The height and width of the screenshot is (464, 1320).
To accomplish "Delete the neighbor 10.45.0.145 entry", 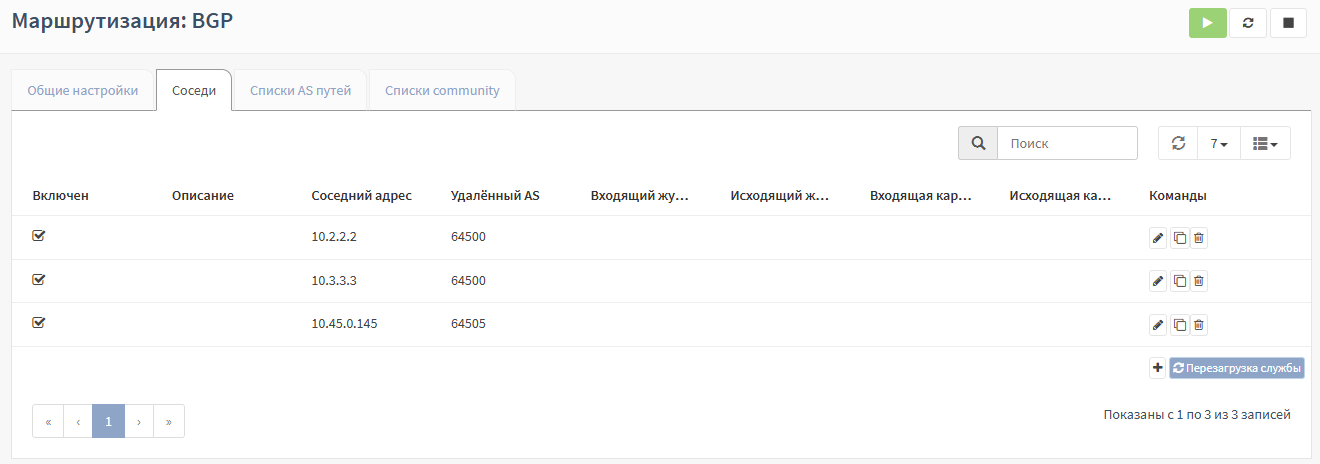I will pos(1199,324).
